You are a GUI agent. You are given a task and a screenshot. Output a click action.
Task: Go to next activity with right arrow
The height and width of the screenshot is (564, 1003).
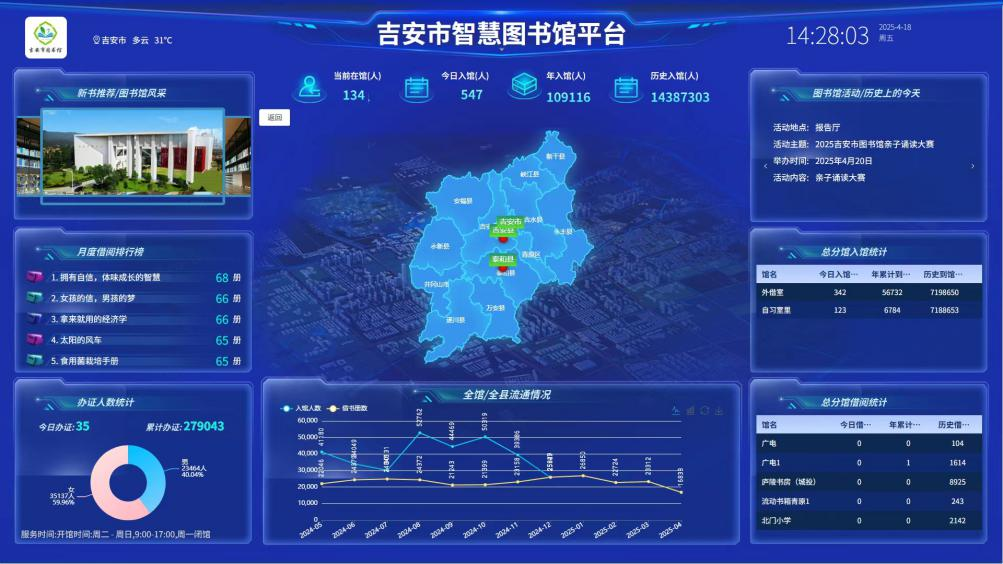pos(973,166)
